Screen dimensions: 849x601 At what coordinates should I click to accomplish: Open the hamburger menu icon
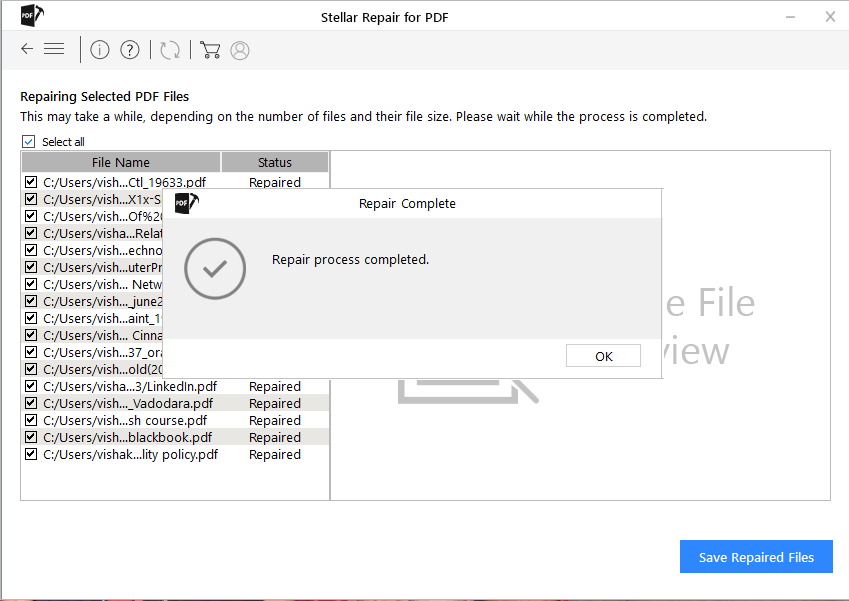tap(54, 49)
